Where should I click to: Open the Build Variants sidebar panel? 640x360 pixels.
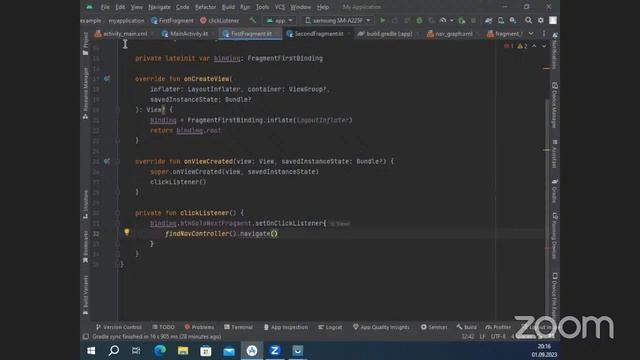[x=85, y=295]
